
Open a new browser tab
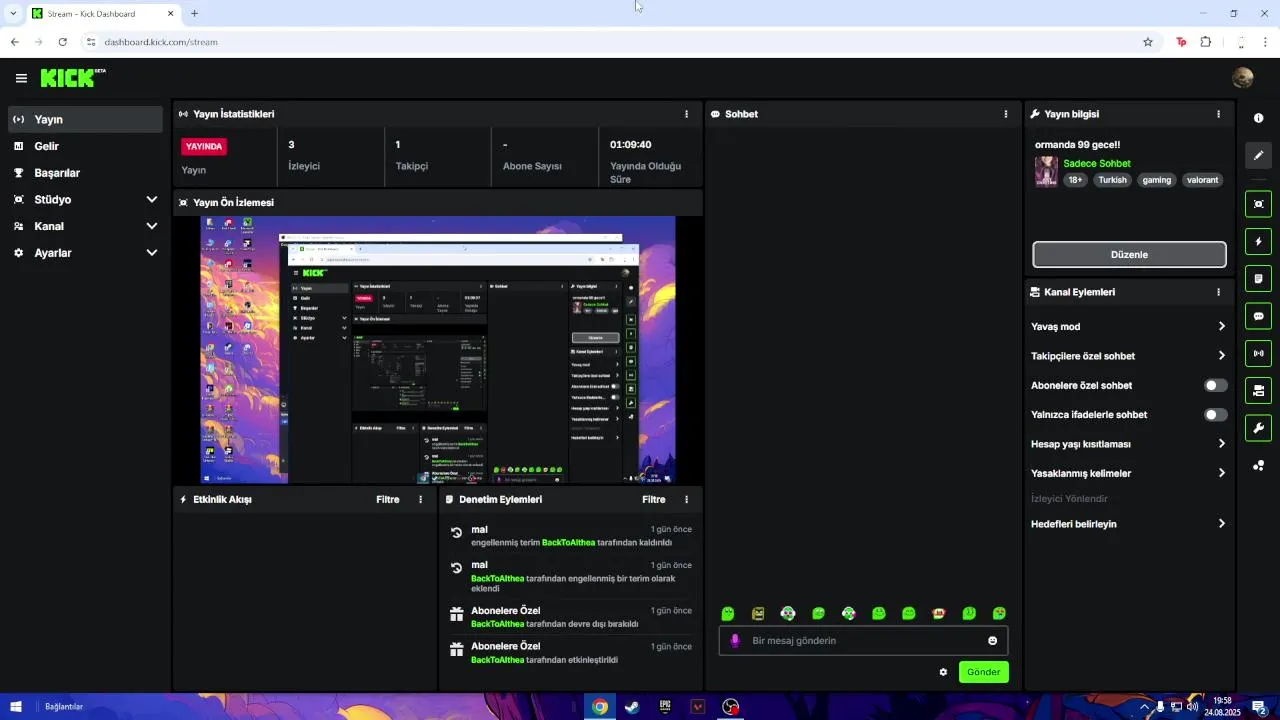coord(194,14)
